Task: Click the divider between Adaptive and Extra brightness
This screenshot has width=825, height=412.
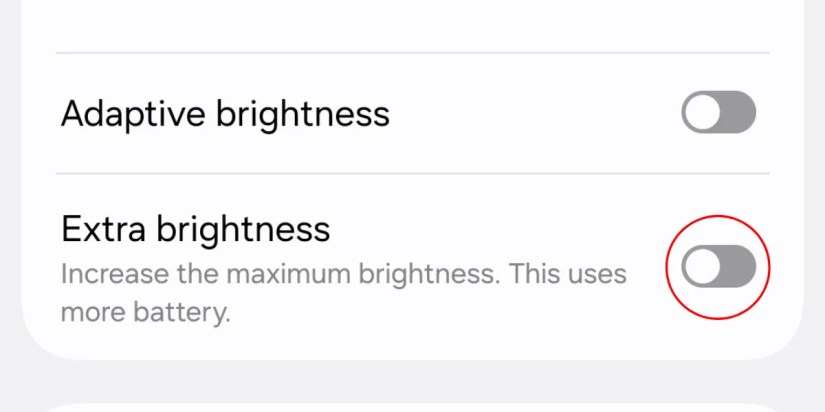Action: 412,173
